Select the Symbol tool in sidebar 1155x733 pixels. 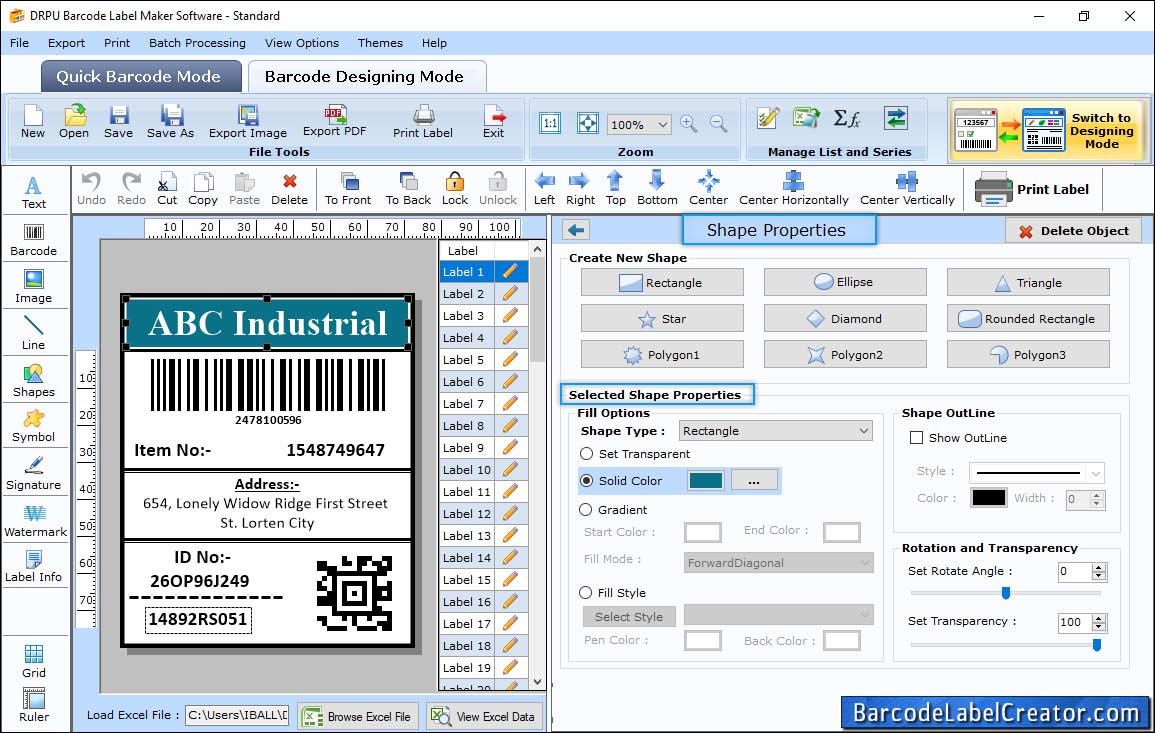tap(33, 427)
